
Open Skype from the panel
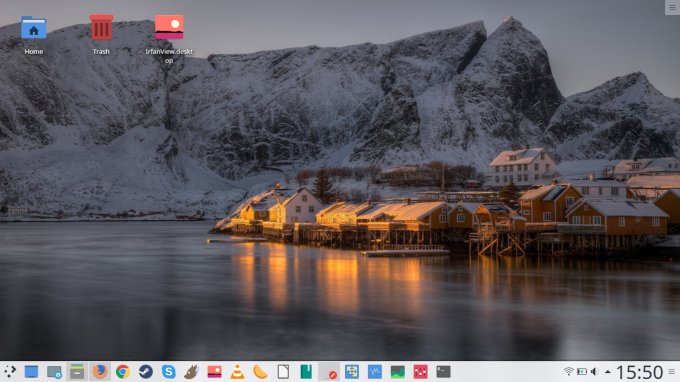click(x=169, y=372)
